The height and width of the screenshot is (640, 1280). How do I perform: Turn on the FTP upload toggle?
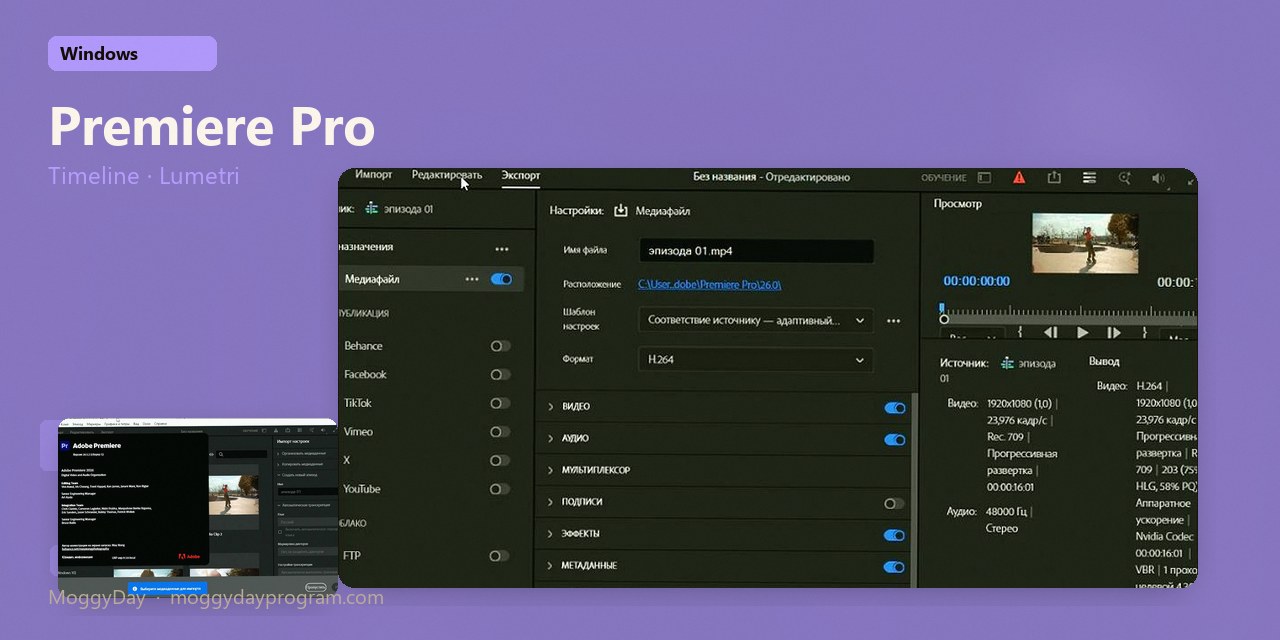pos(498,556)
